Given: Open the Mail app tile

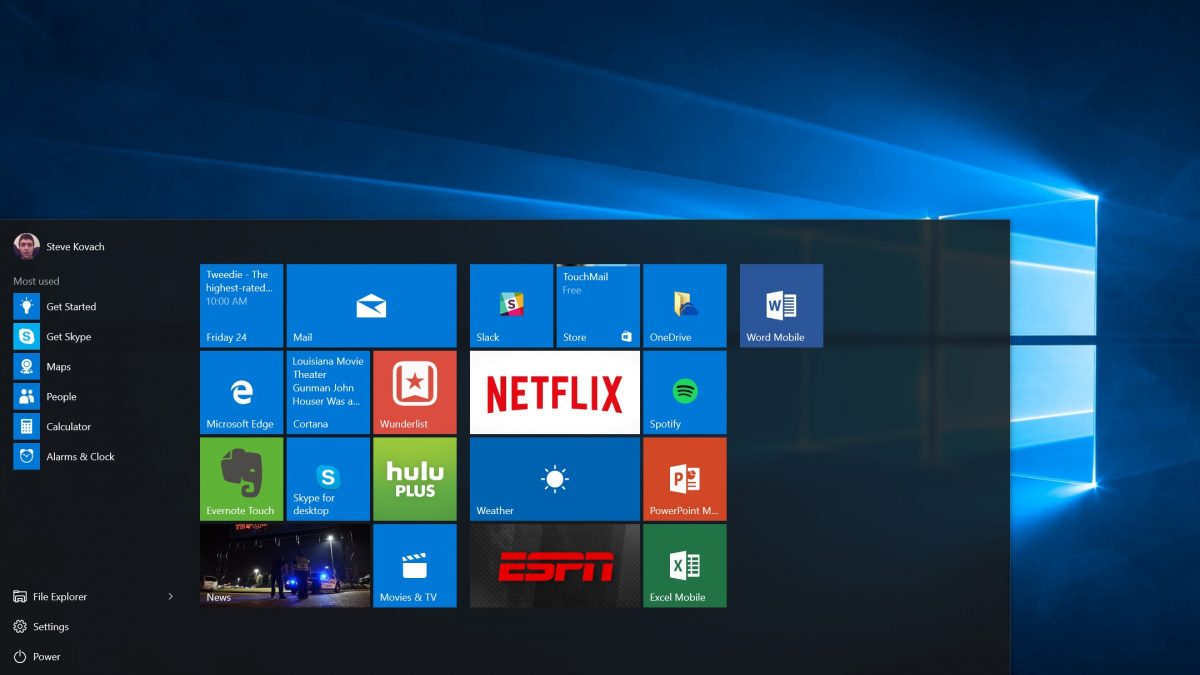Looking at the screenshot, I should click(371, 305).
